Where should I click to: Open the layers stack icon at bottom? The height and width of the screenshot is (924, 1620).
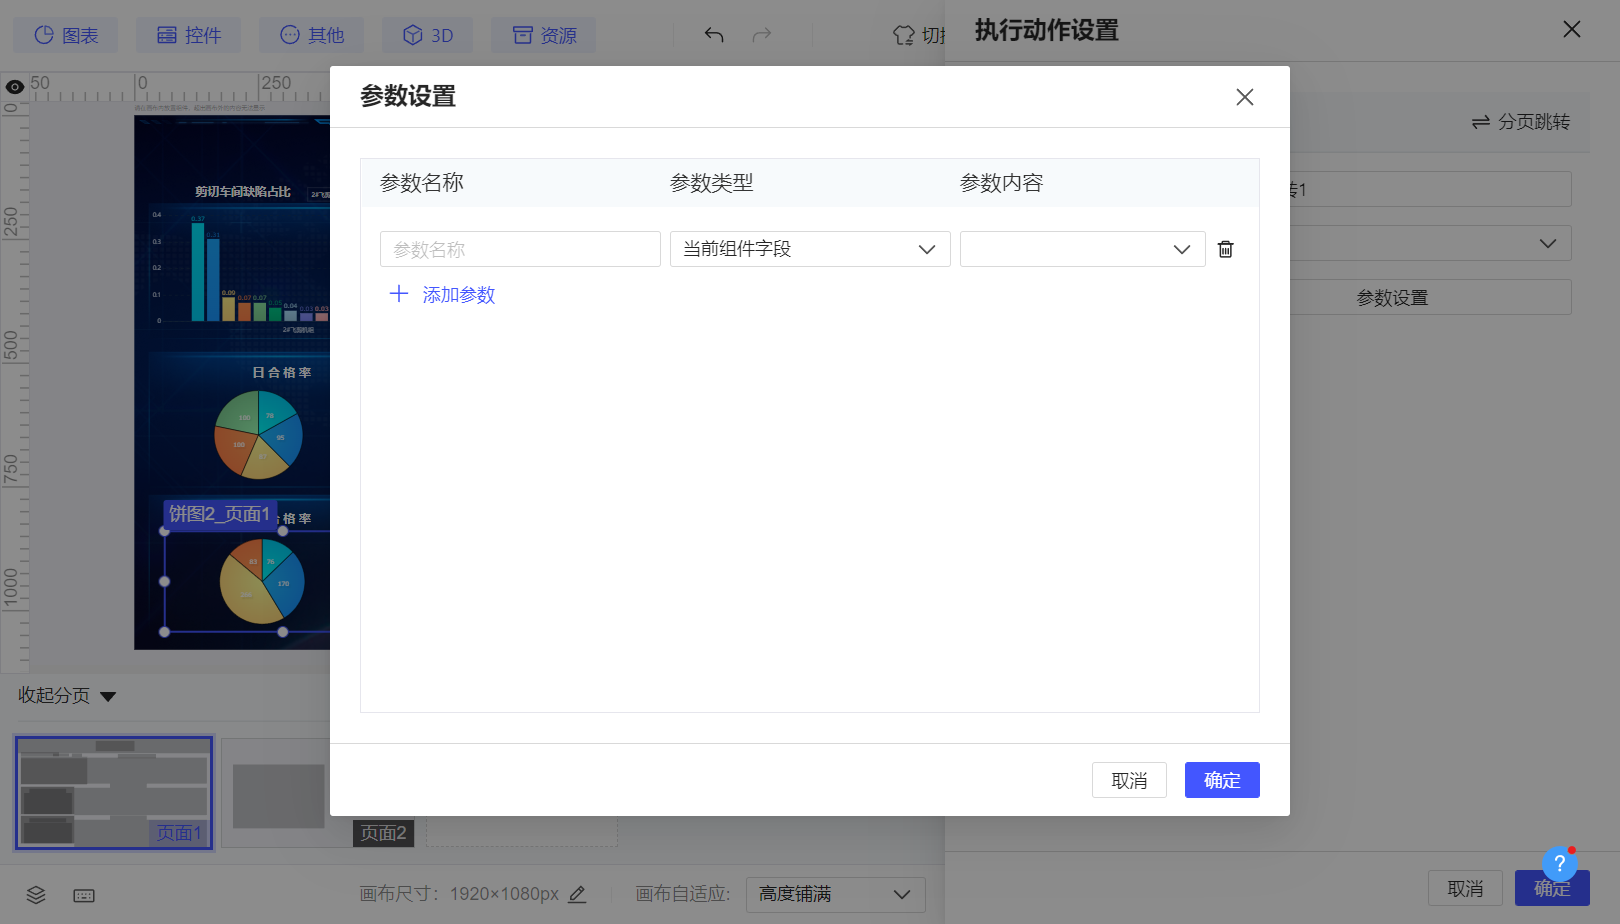pos(36,895)
